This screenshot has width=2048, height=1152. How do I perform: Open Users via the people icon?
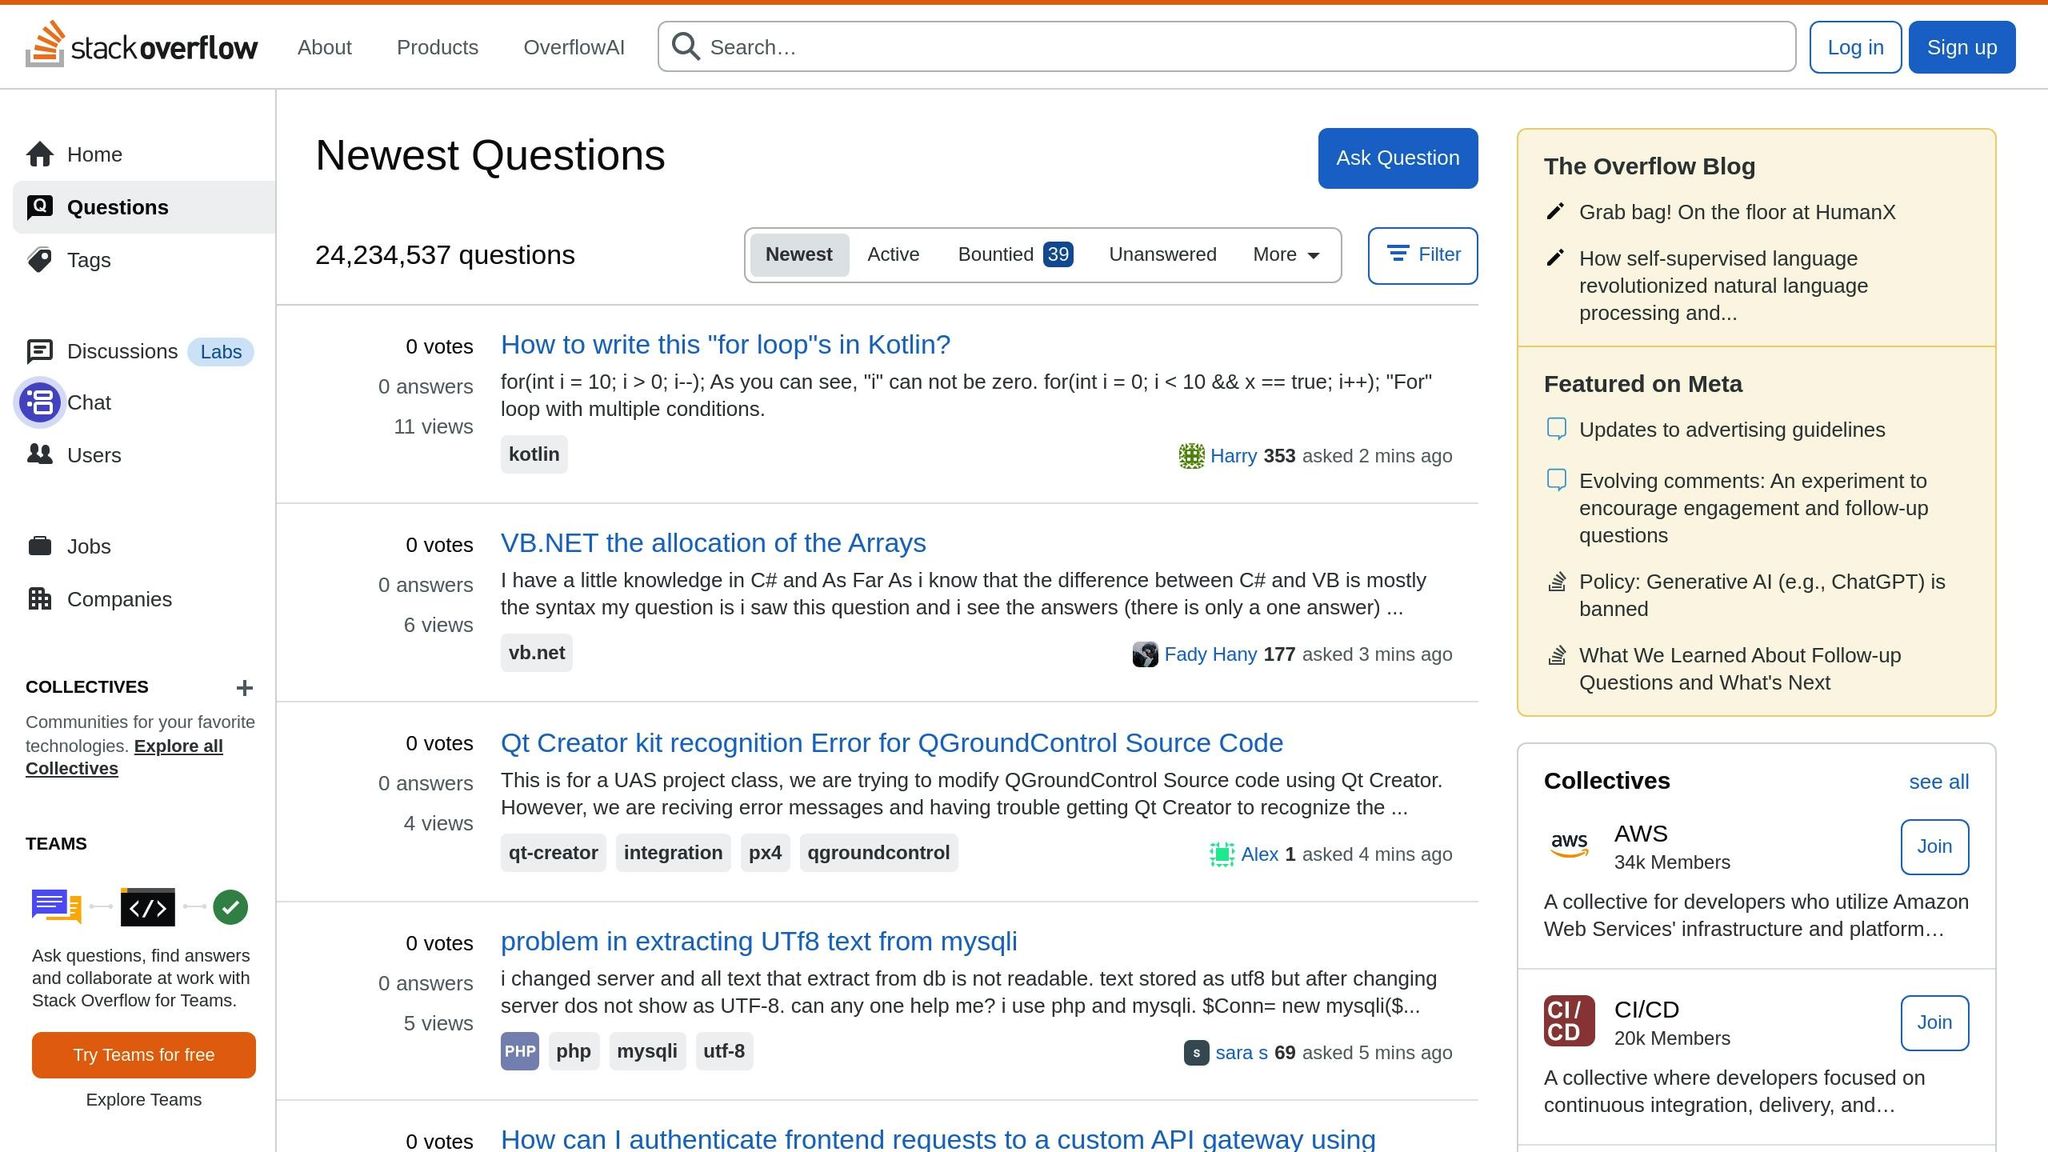pyautogui.click(x=40, y=455)
